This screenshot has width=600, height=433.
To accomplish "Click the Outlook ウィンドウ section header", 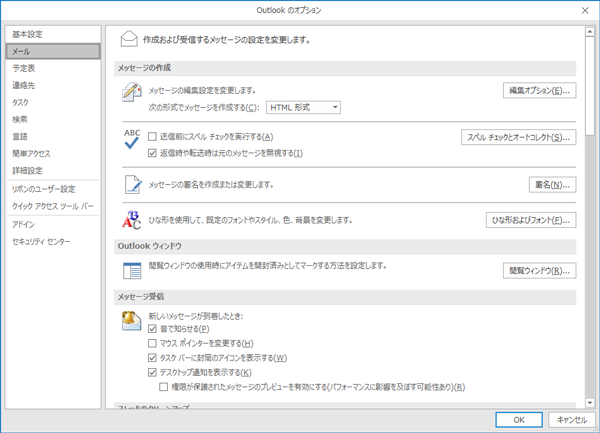I will [345, 246].
